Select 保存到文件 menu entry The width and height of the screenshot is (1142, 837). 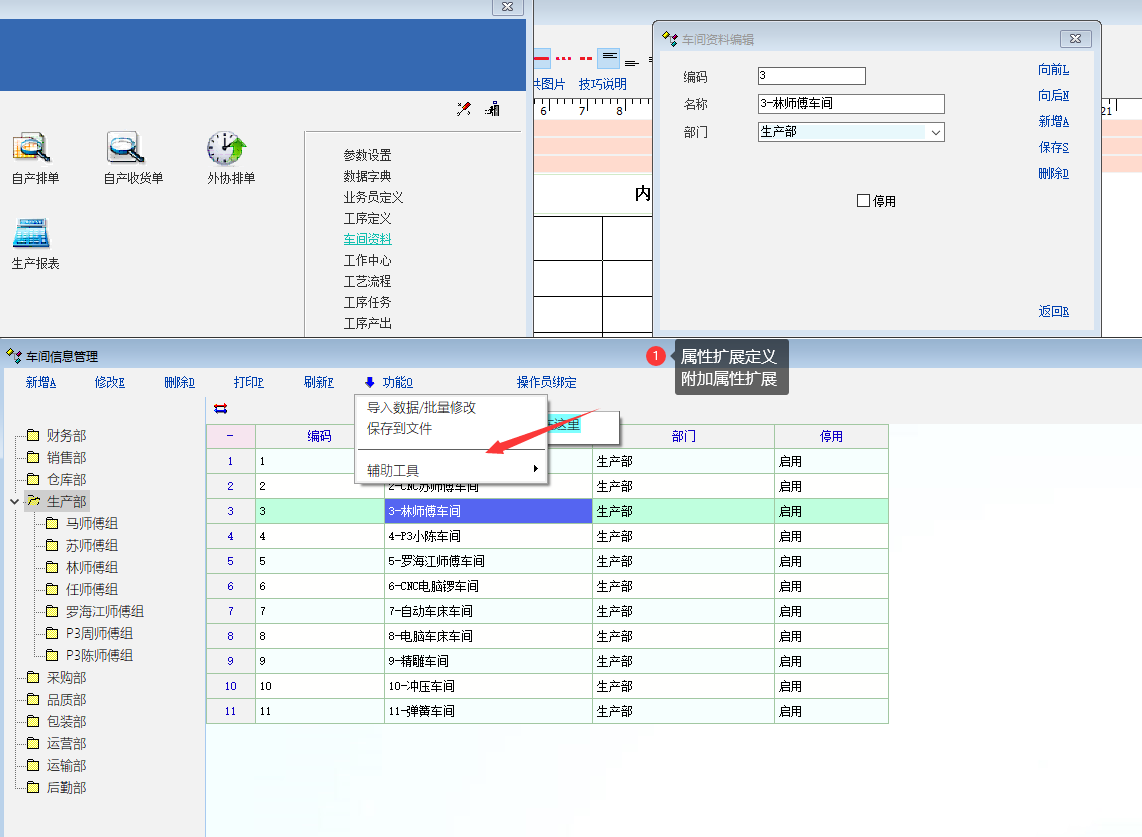coord(399,428)
